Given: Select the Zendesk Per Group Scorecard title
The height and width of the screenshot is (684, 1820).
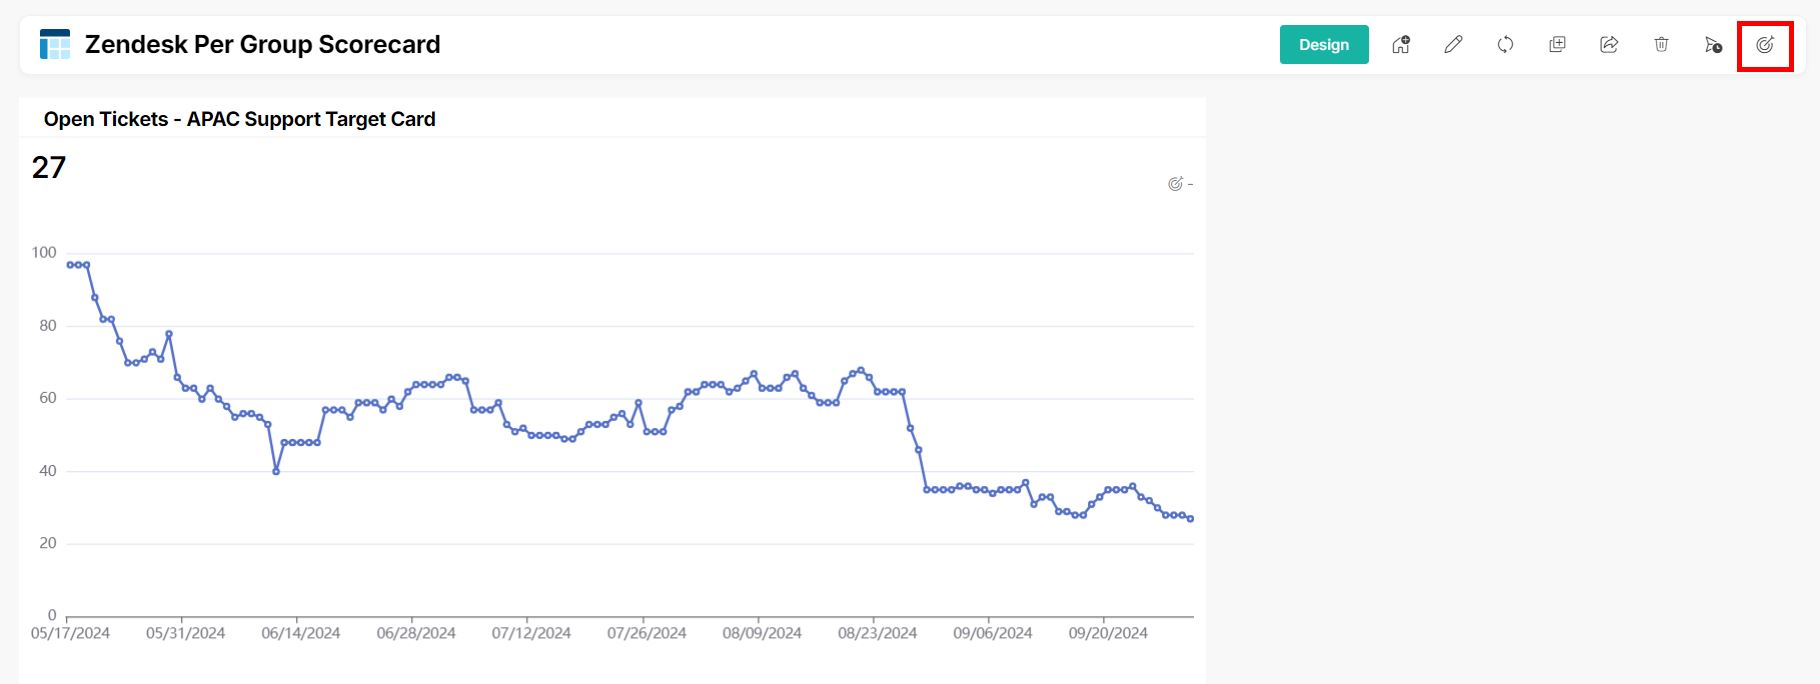Looking at the screenshot, I should (262, 45).
